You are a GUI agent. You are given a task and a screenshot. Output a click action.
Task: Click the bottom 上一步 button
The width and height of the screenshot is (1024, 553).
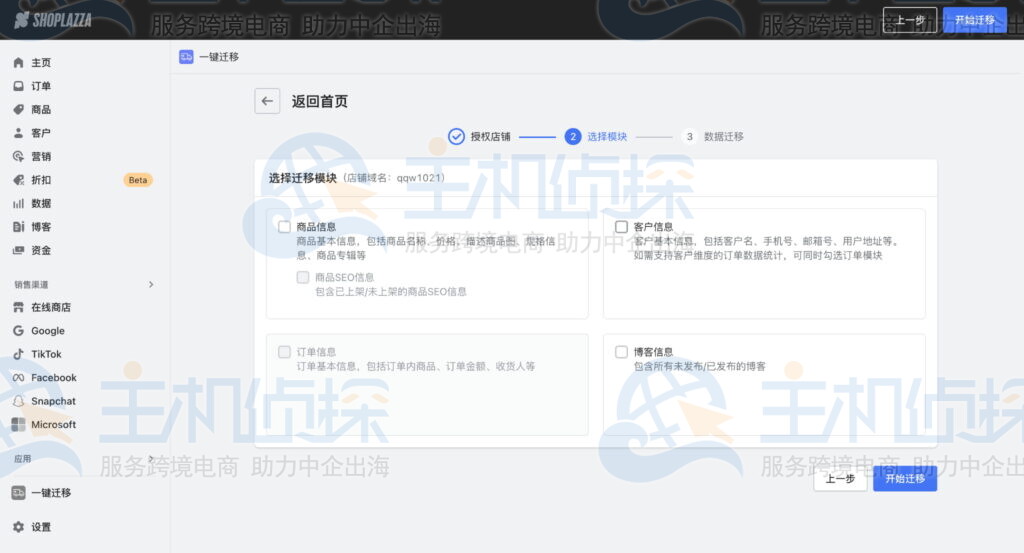point(840,479)
